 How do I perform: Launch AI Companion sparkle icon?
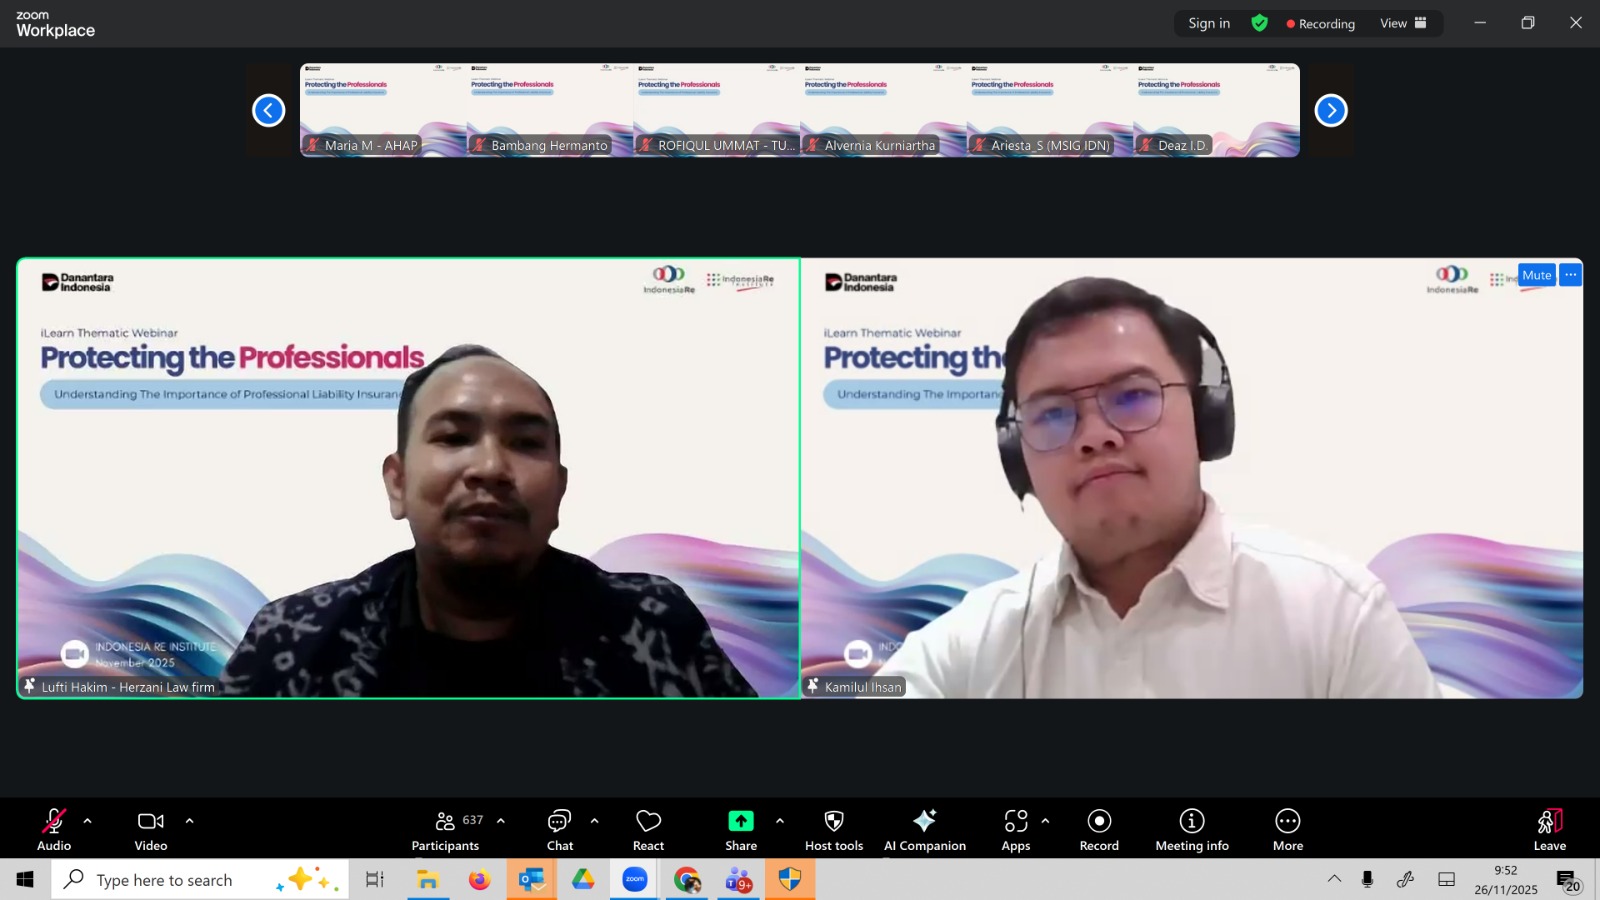pyautogui.click(x=924, y=830)
